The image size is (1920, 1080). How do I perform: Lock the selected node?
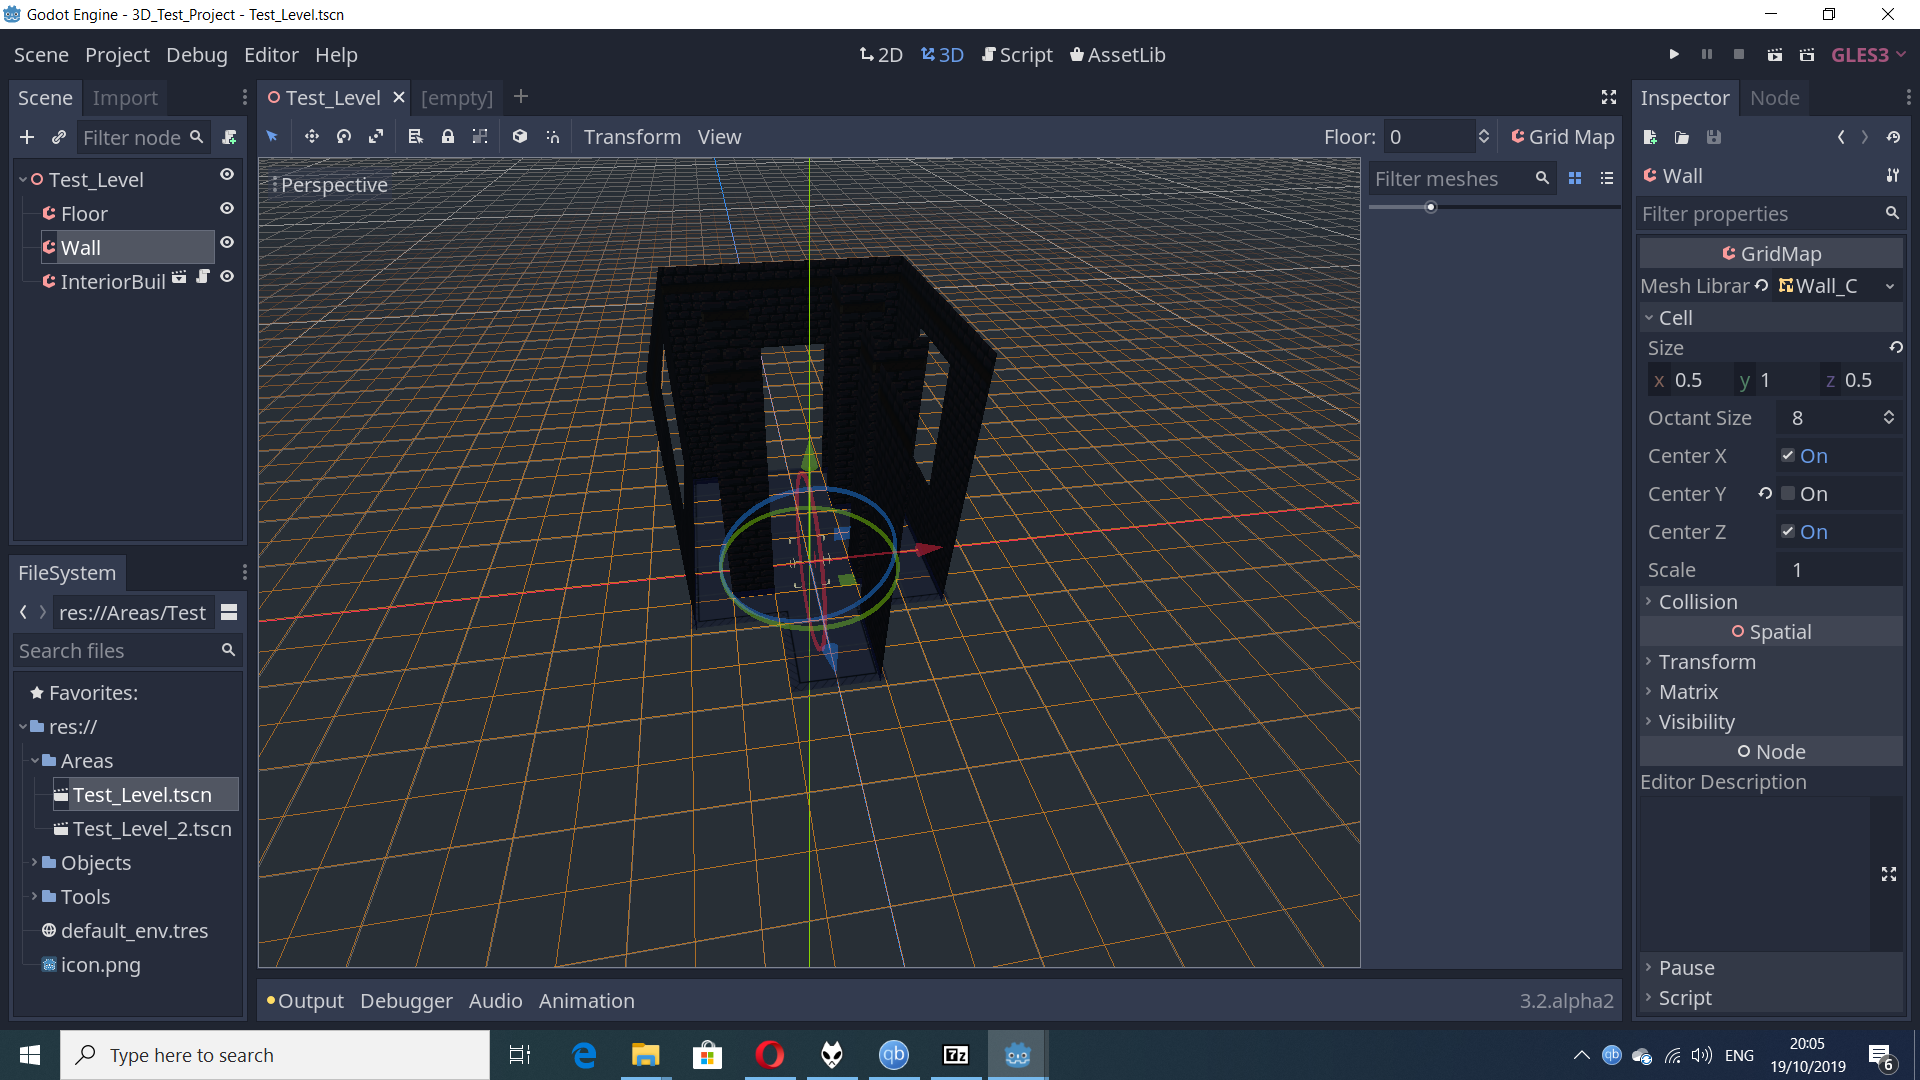(x=448, y=136)
